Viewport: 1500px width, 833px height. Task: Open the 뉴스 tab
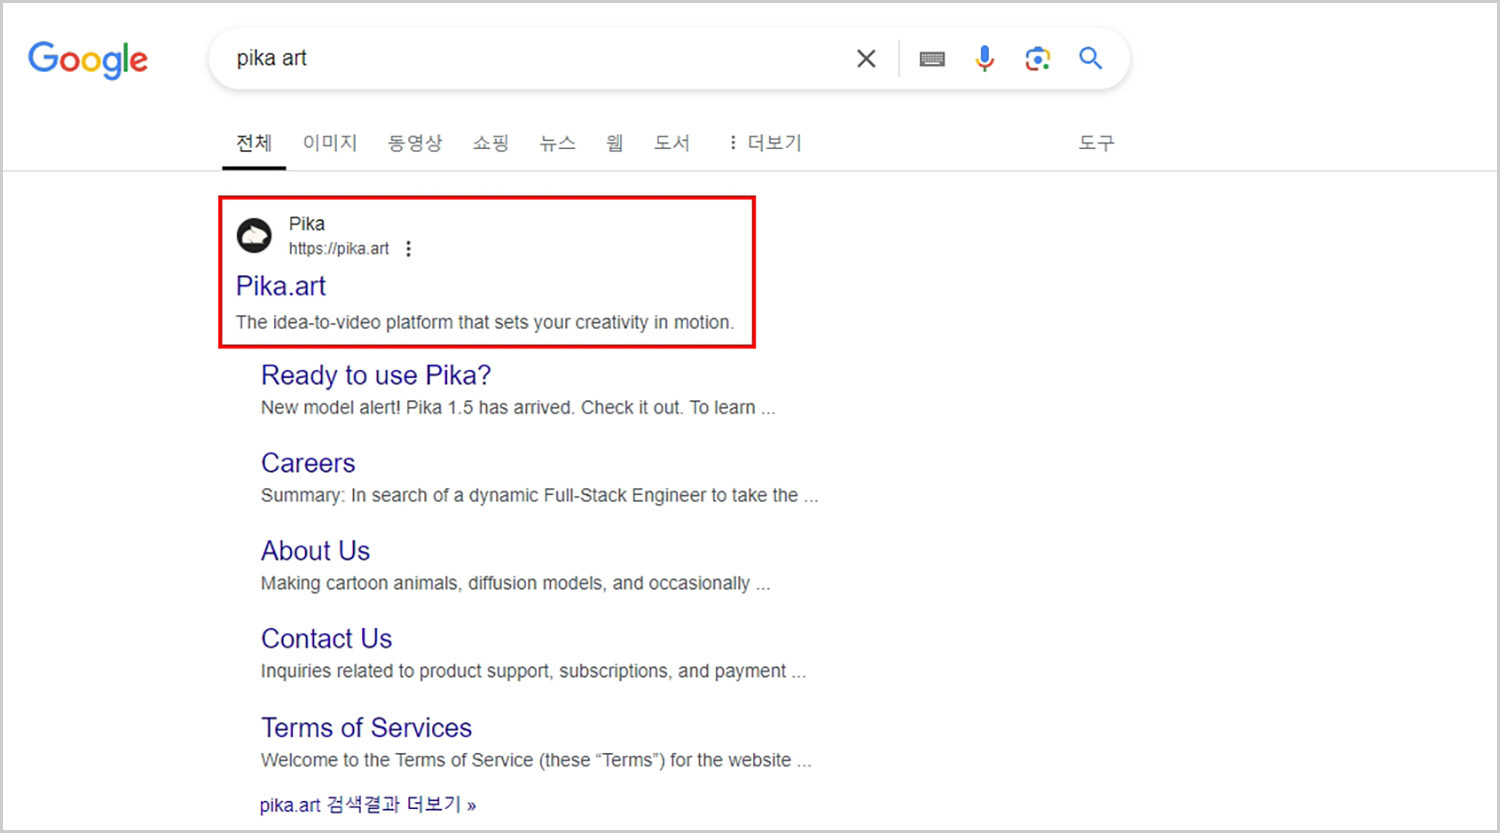(x=558, y=143)
